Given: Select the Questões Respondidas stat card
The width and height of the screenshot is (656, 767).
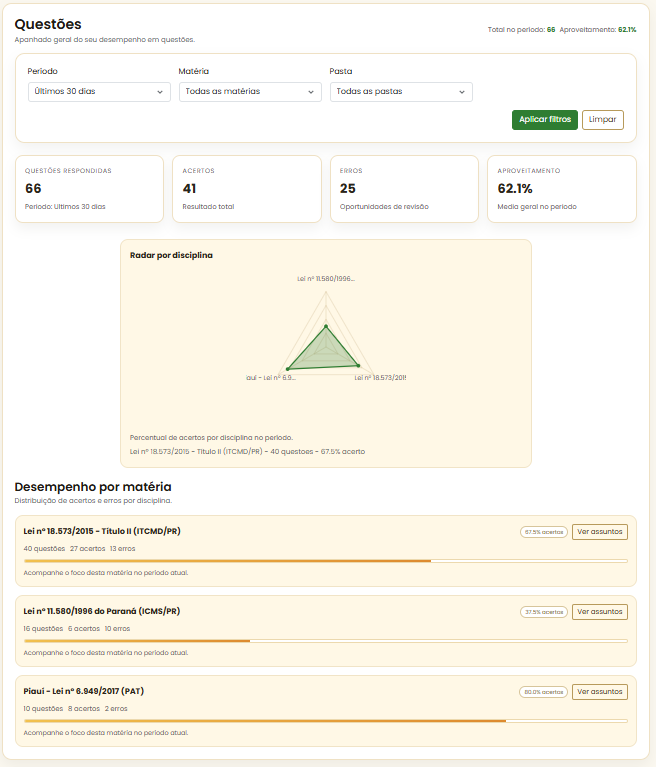Looking at the screenshot, I should (x=89, y=188).
